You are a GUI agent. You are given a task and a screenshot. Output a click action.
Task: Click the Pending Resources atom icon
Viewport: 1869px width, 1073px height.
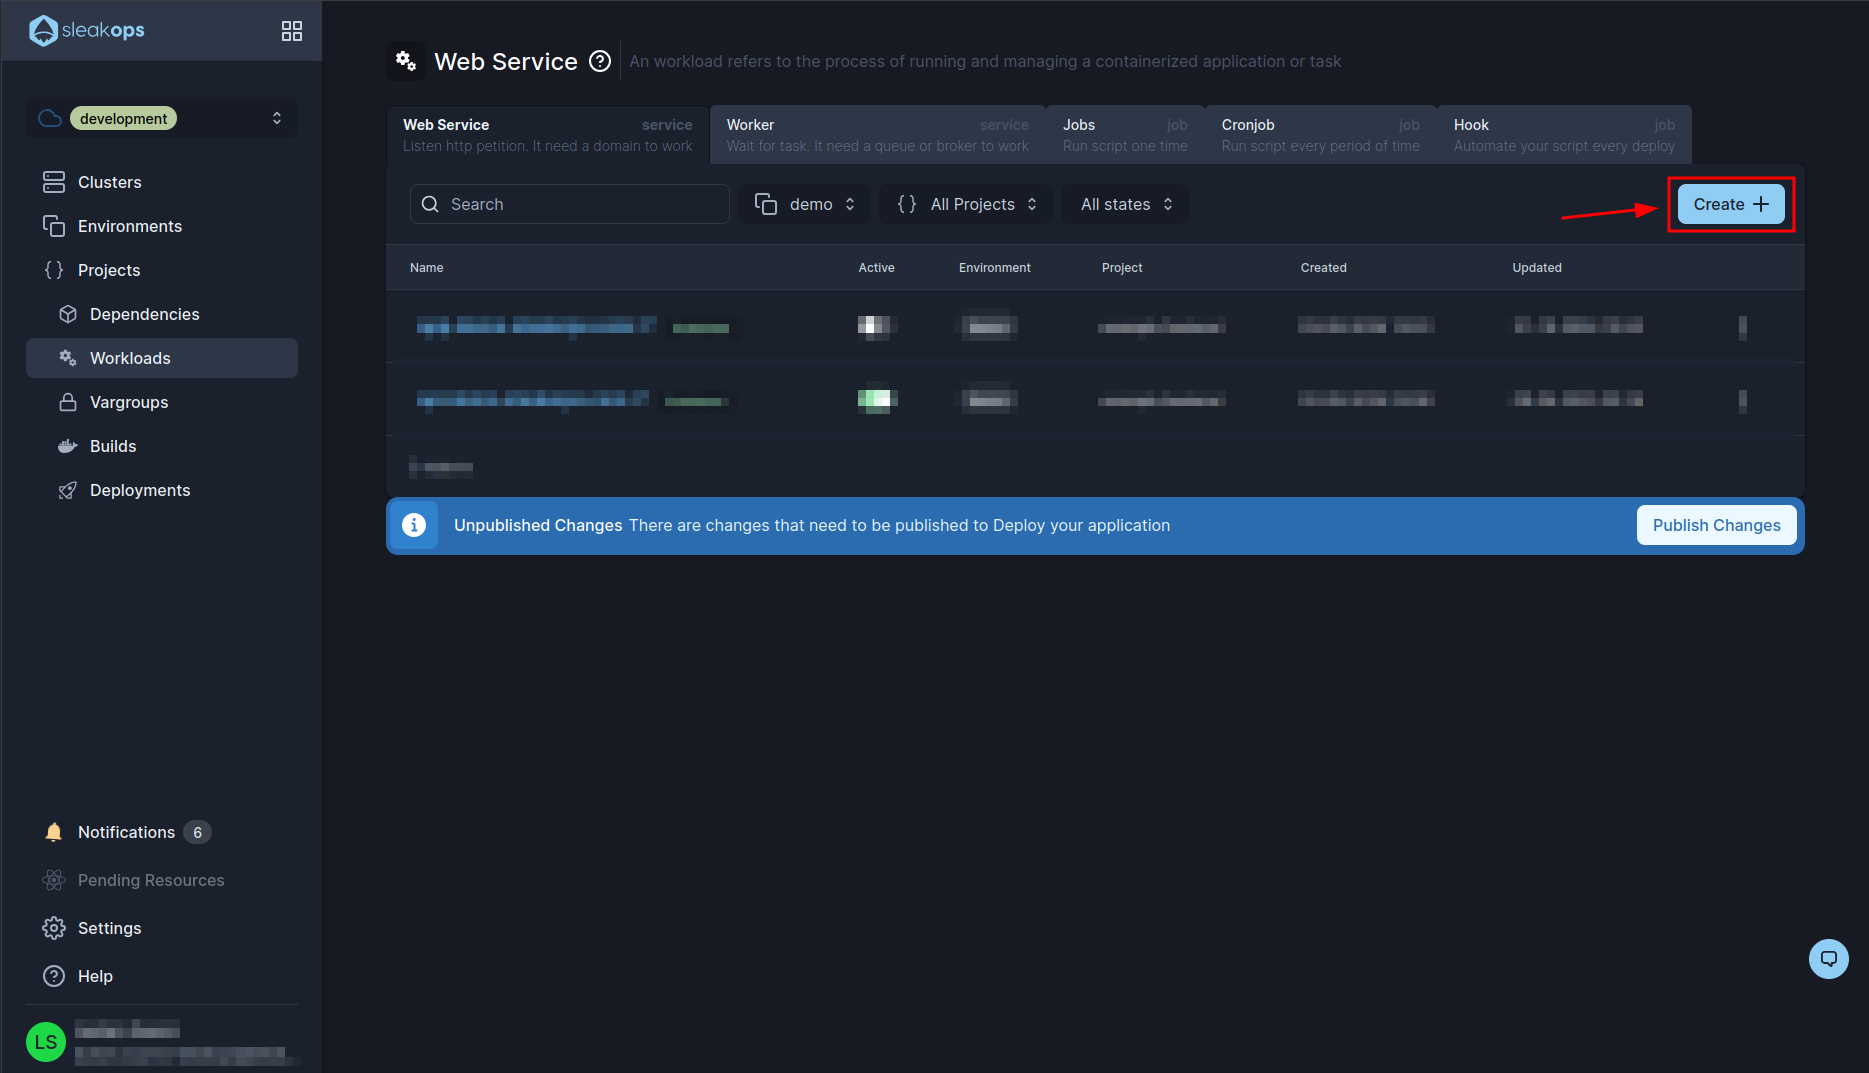(54, 880)
